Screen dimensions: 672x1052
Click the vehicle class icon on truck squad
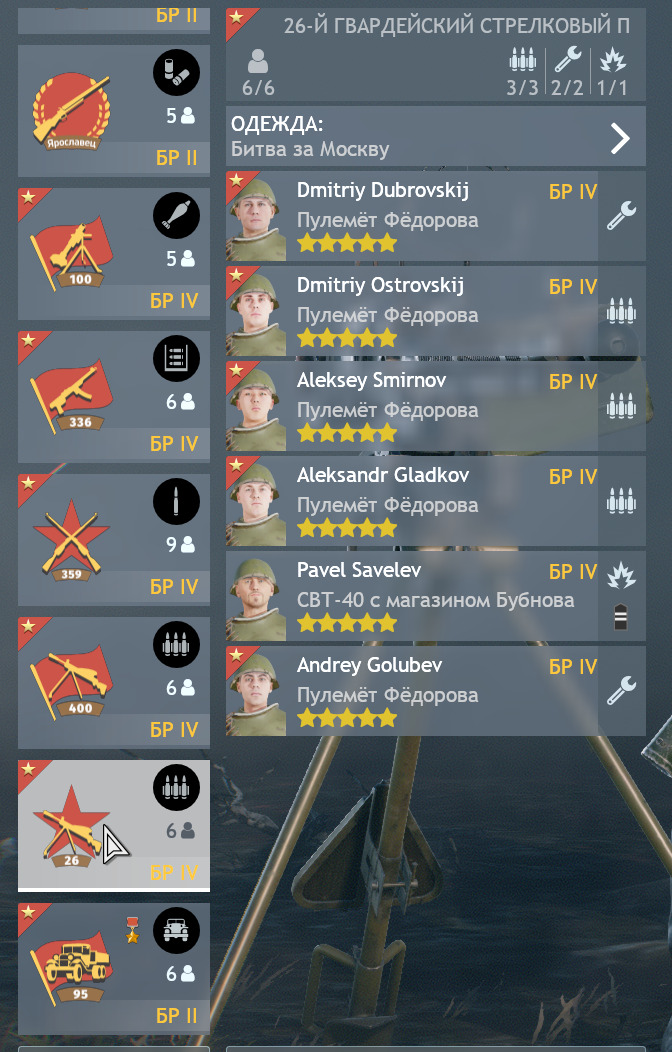point(176,931)
